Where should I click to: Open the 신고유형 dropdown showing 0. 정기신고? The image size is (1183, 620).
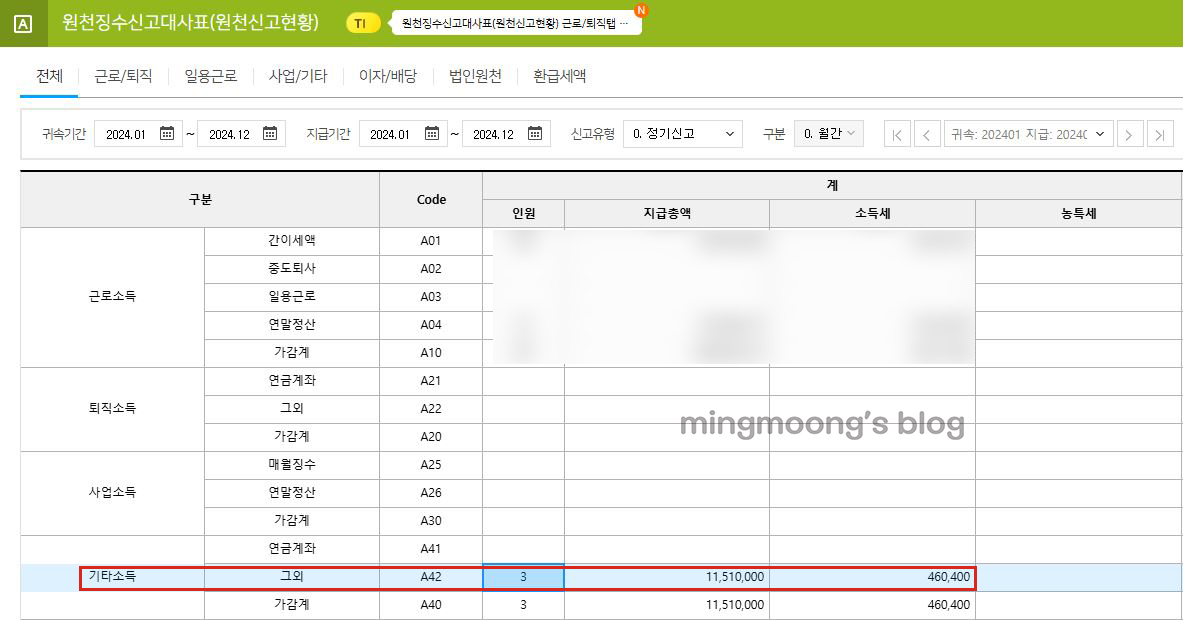click(683, 133)
